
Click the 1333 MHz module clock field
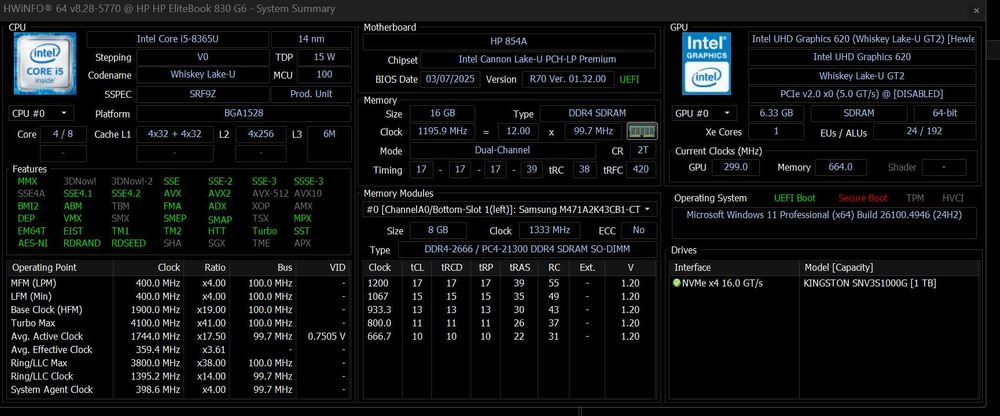coord(550,230)
